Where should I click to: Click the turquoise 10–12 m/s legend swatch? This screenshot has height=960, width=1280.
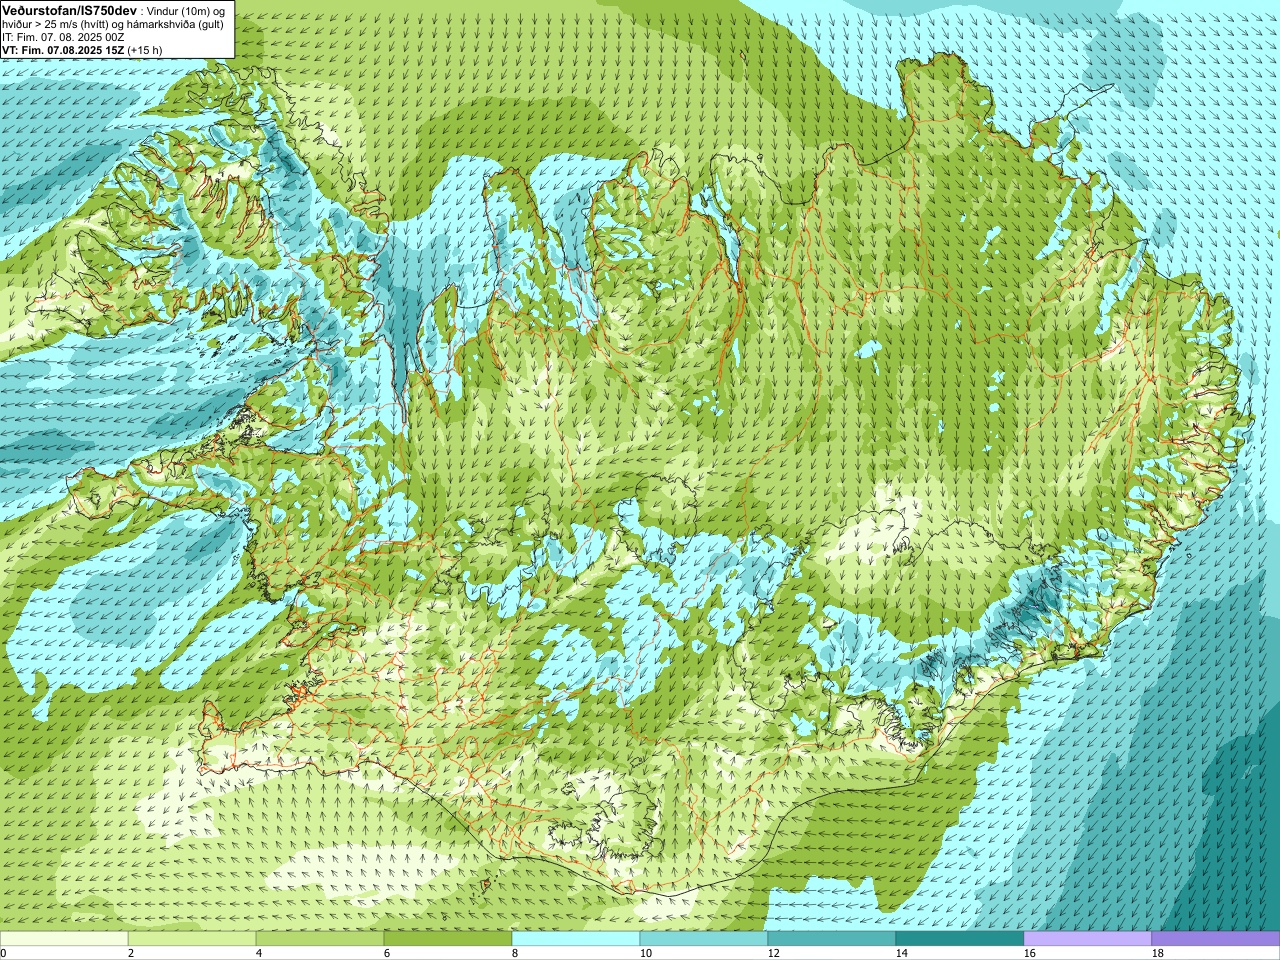point(704,939)
